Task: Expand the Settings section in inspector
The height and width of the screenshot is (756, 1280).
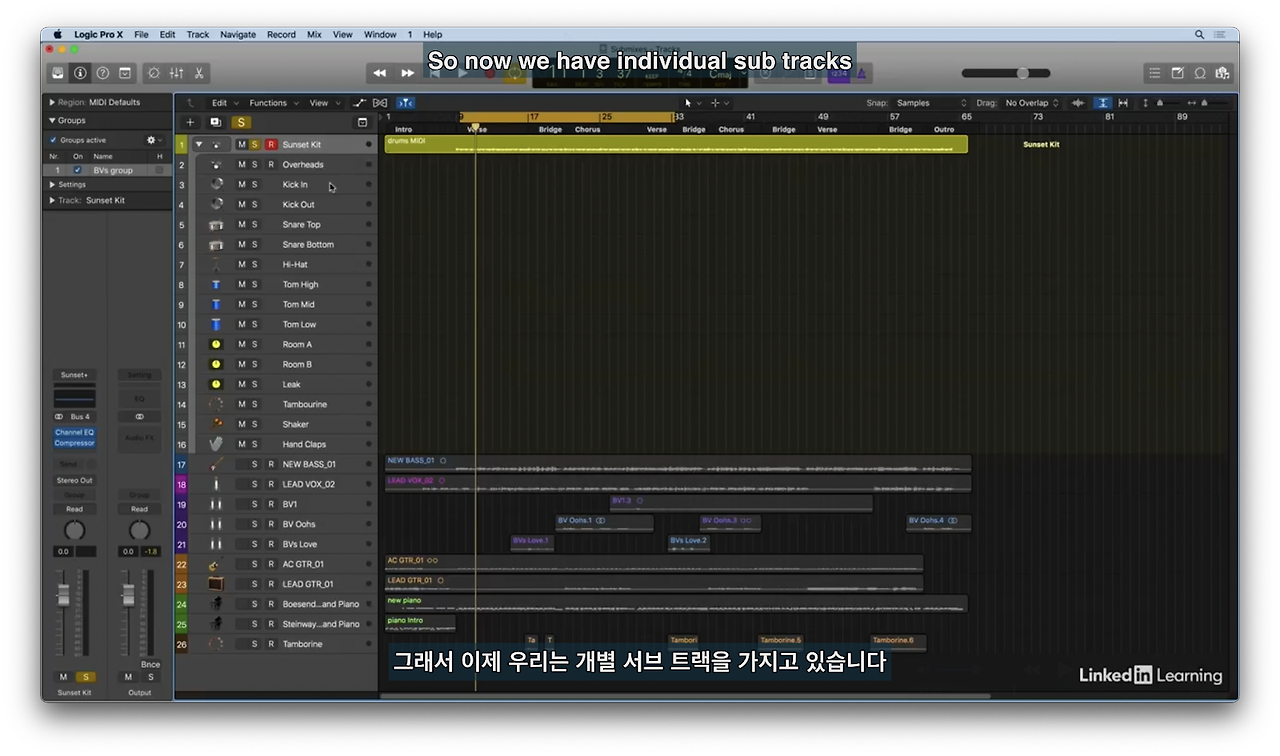Action: tap(52, 184)
